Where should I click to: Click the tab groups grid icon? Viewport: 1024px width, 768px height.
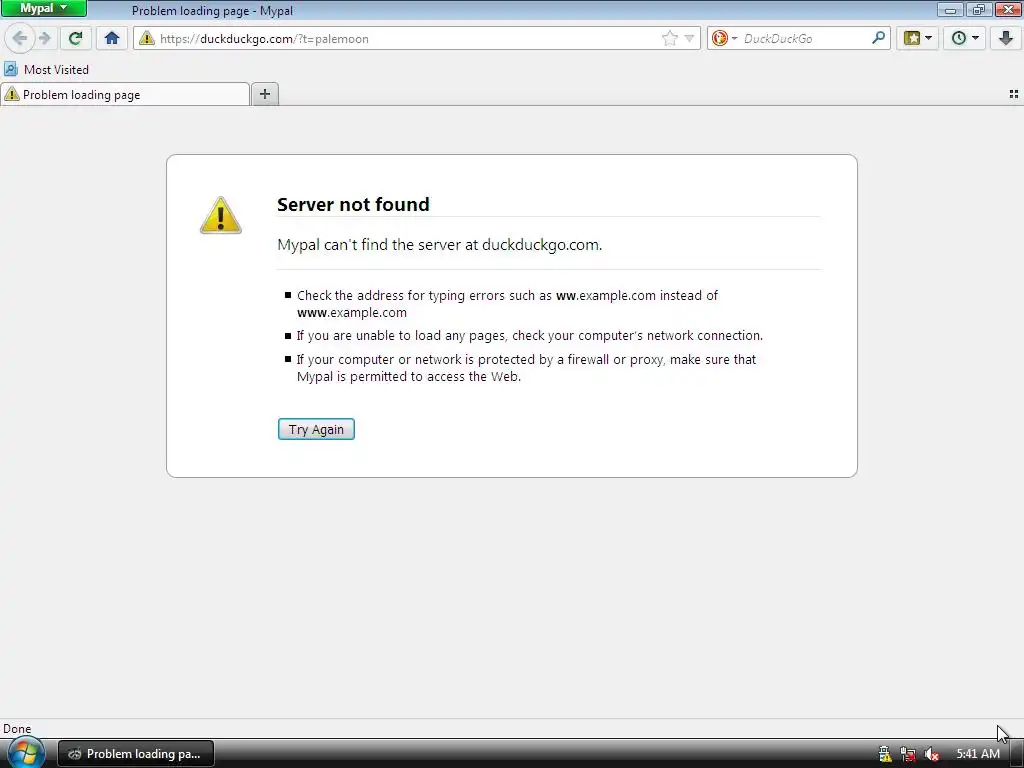1014,94
